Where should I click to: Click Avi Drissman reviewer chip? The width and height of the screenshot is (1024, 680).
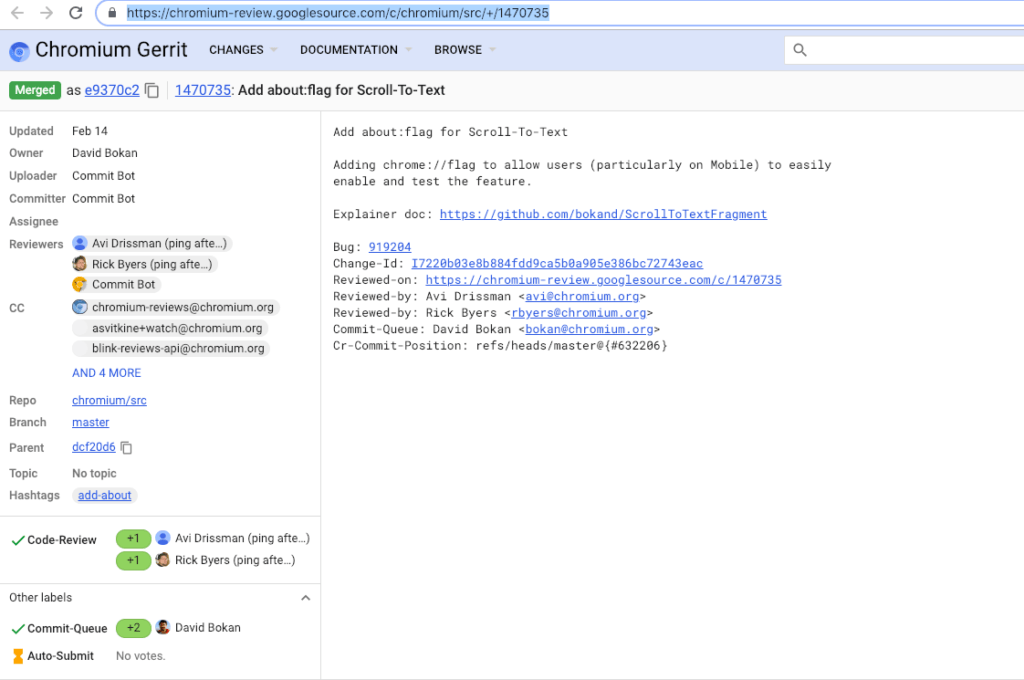point(152,244)
